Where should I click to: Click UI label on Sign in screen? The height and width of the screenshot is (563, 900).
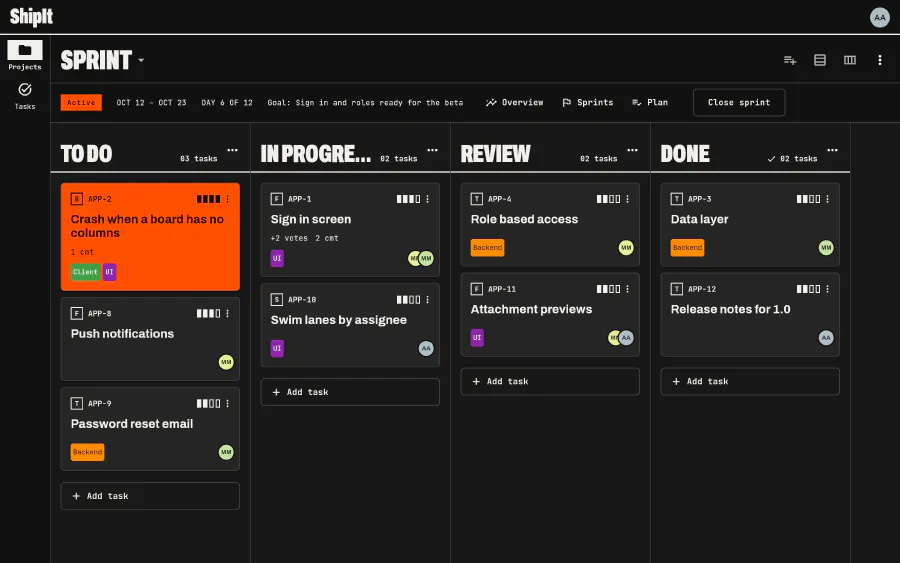click(277, 258)
